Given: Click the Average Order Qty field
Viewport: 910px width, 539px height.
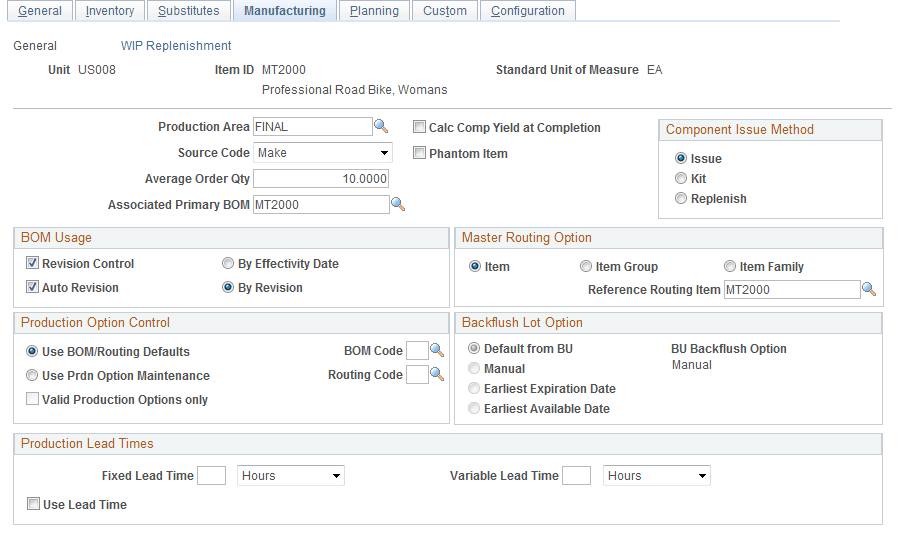Looking at the screenshot, I should click(x=321, y=179).
